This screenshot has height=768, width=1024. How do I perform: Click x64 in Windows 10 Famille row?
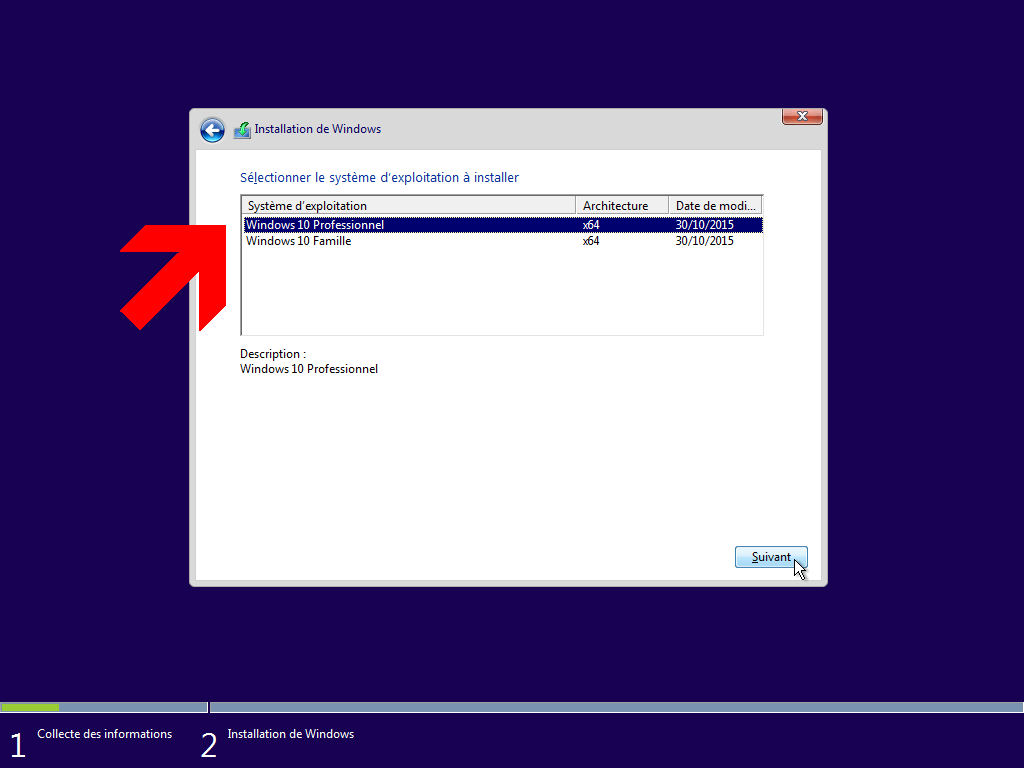pos(591,241)
